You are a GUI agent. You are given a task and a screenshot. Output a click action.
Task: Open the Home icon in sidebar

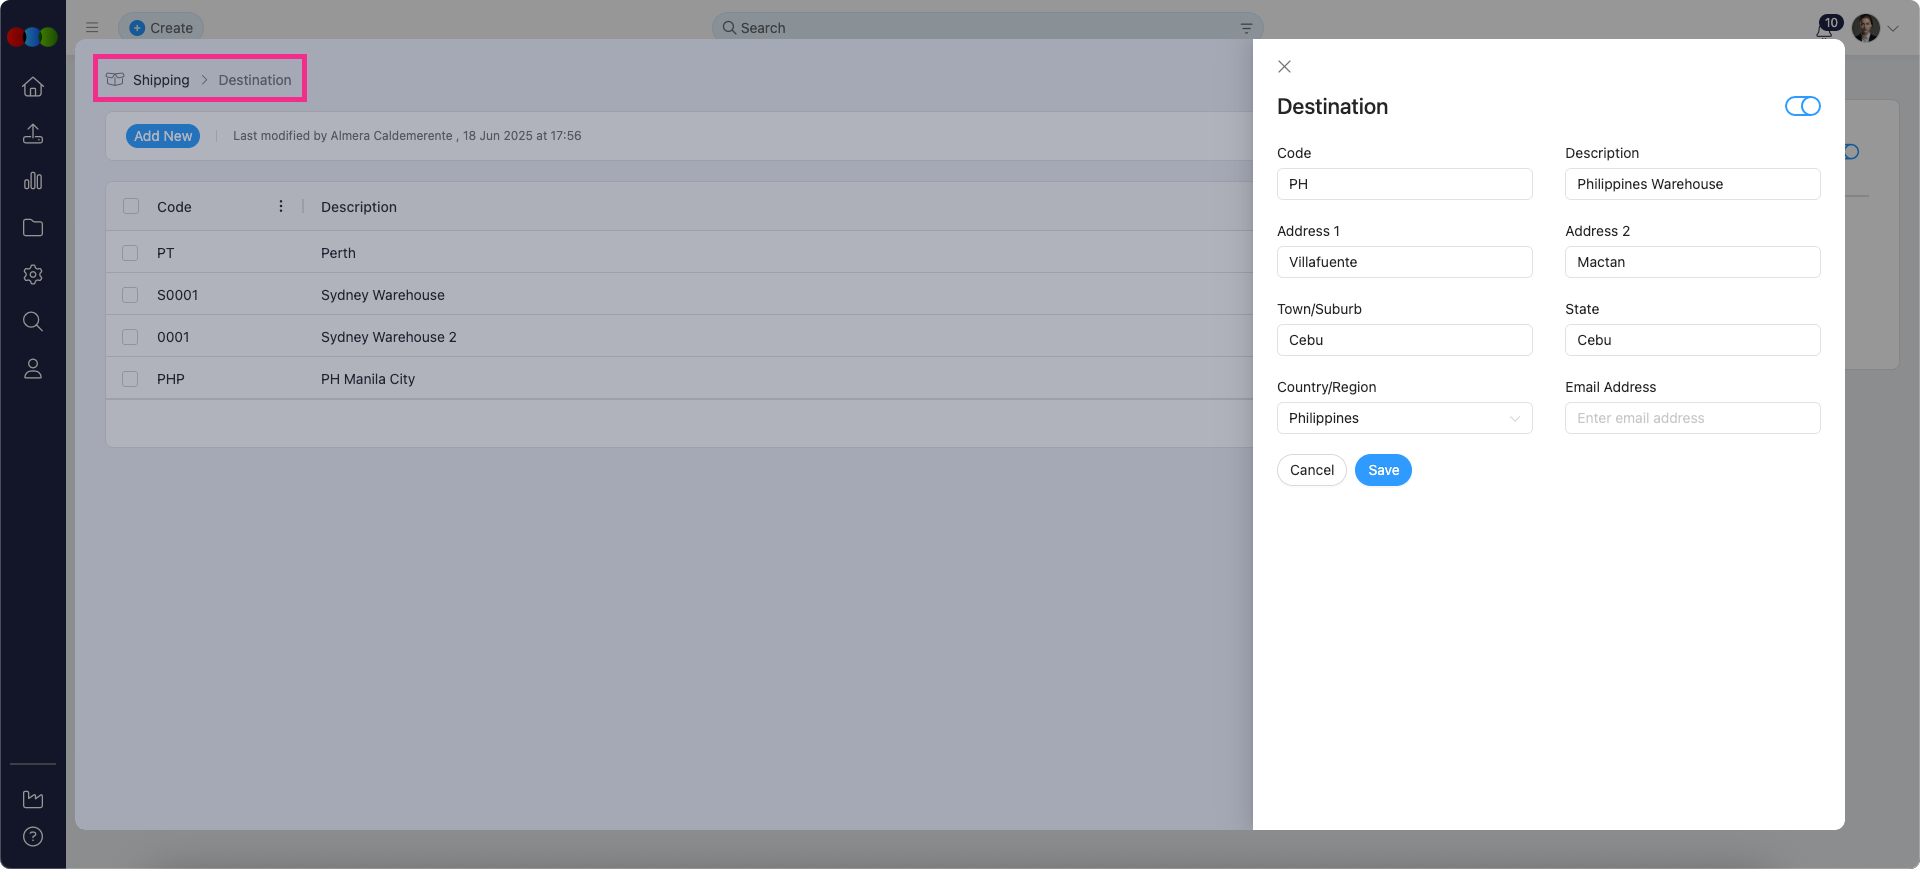click(33, 87)
